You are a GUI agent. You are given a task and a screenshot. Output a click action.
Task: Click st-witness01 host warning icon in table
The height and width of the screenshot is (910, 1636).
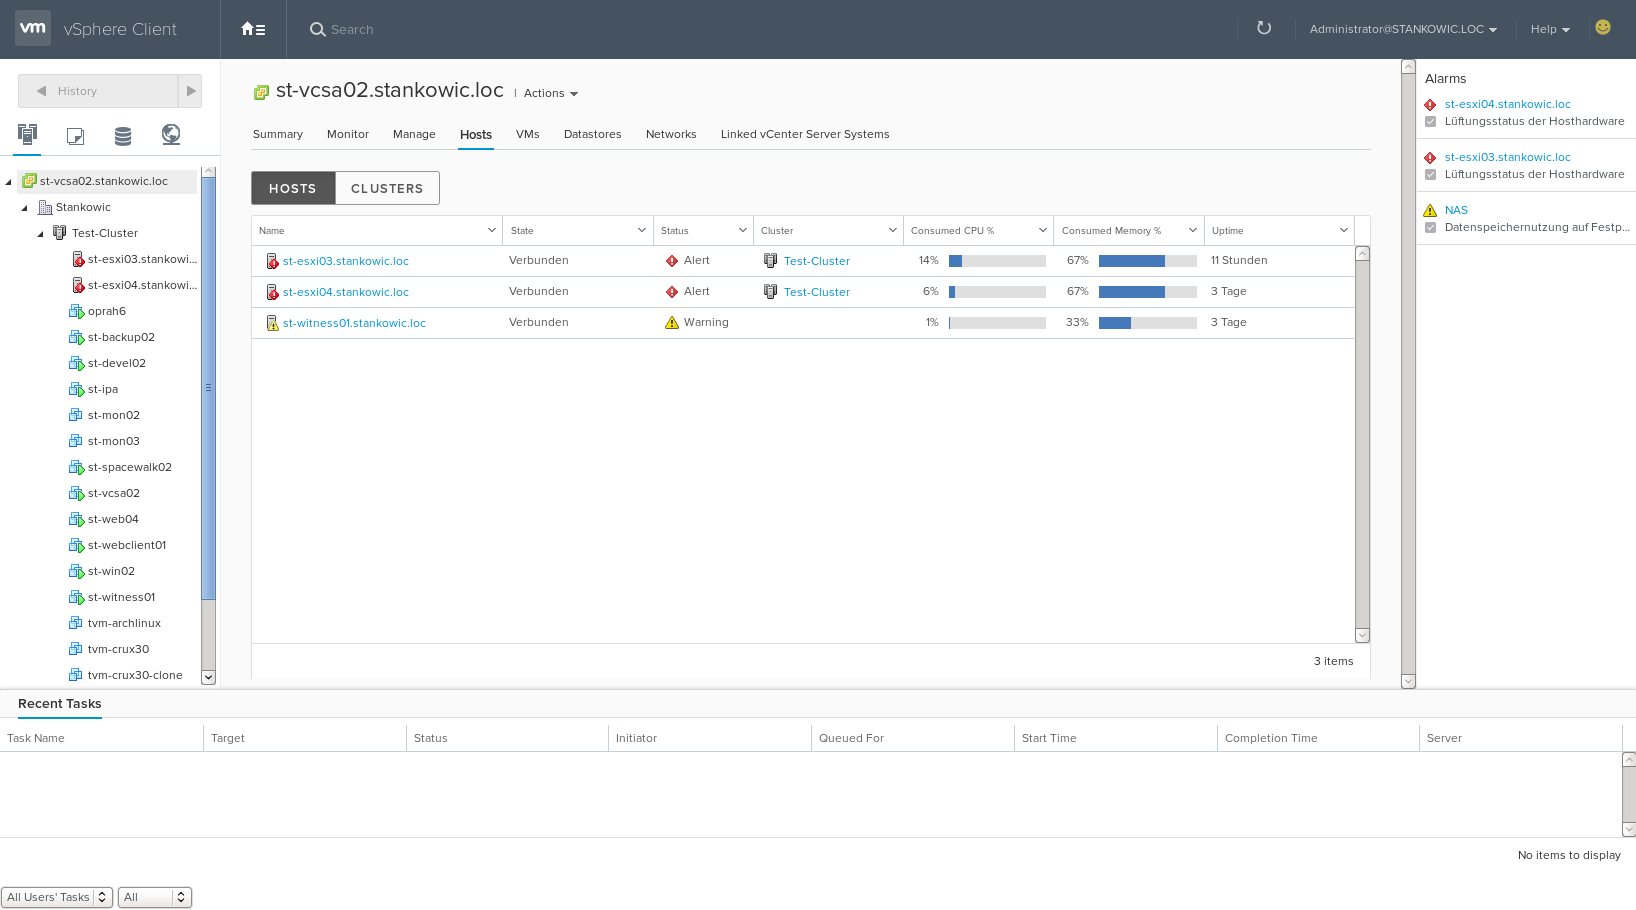[x=272, y=323]
